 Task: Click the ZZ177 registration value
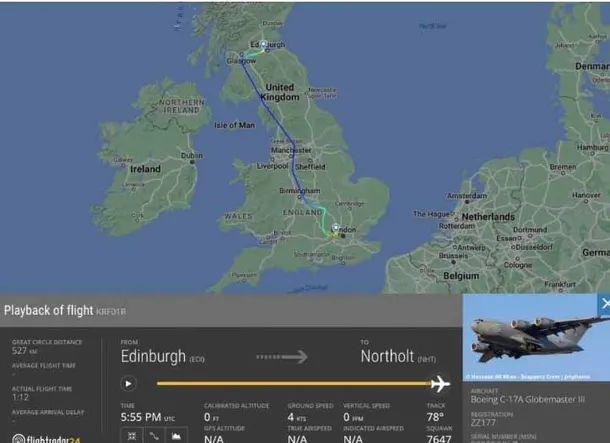coord(483,423)
